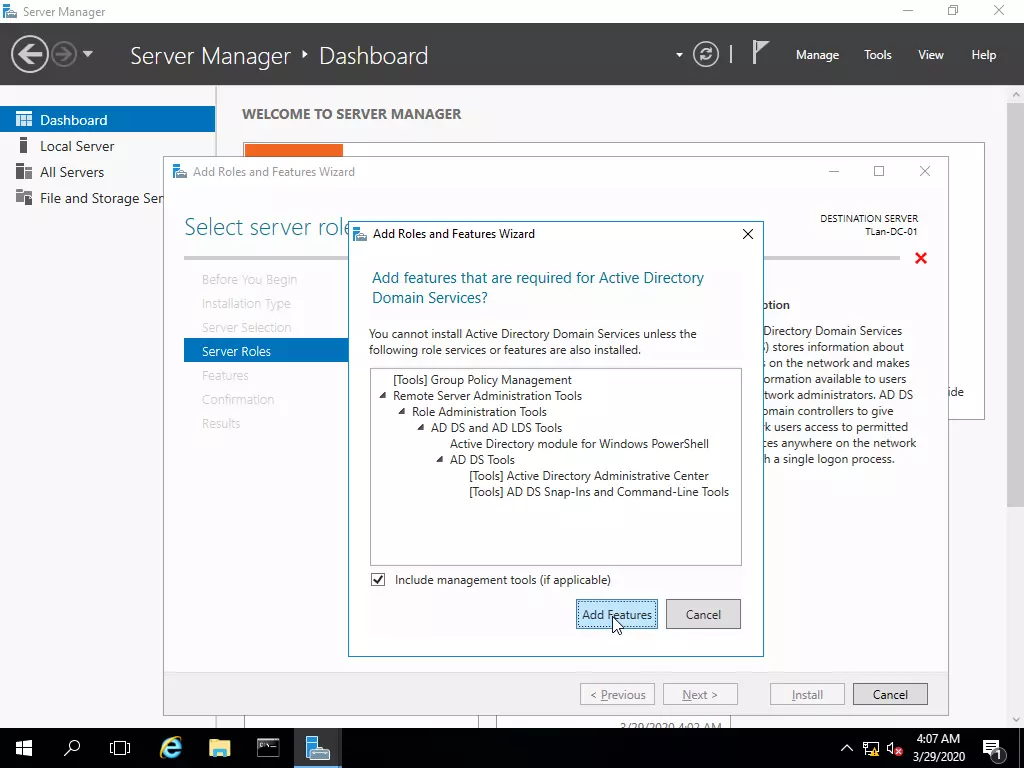1024x768 pixels.
Task: Open Action Center notifications icon
Action: 992,748
